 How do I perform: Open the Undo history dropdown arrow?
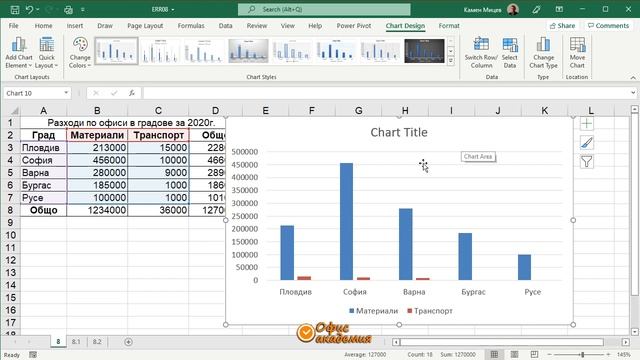pos(38,9)
